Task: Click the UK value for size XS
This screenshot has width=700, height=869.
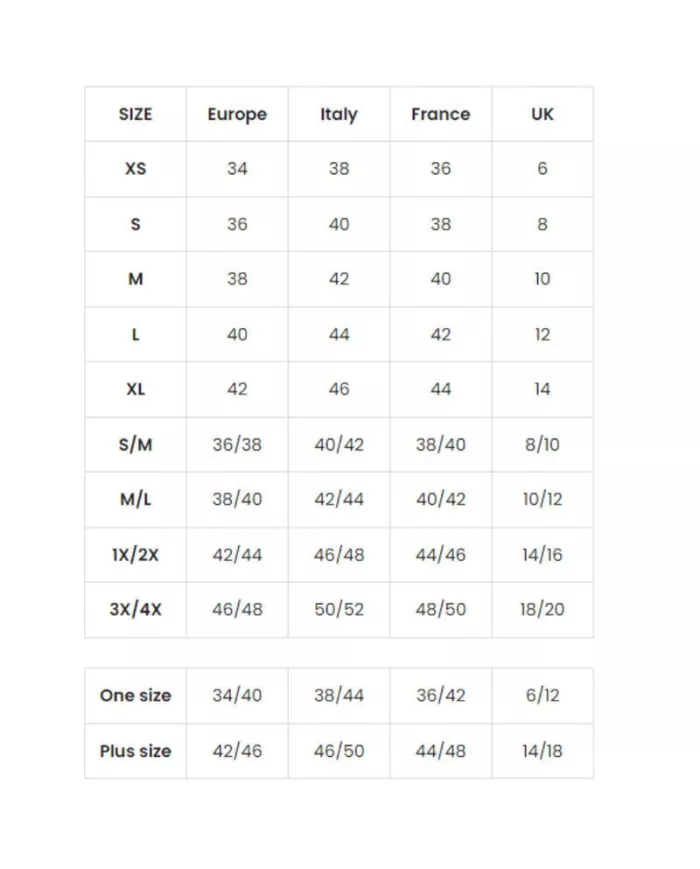Action: [x=542, y=169]
